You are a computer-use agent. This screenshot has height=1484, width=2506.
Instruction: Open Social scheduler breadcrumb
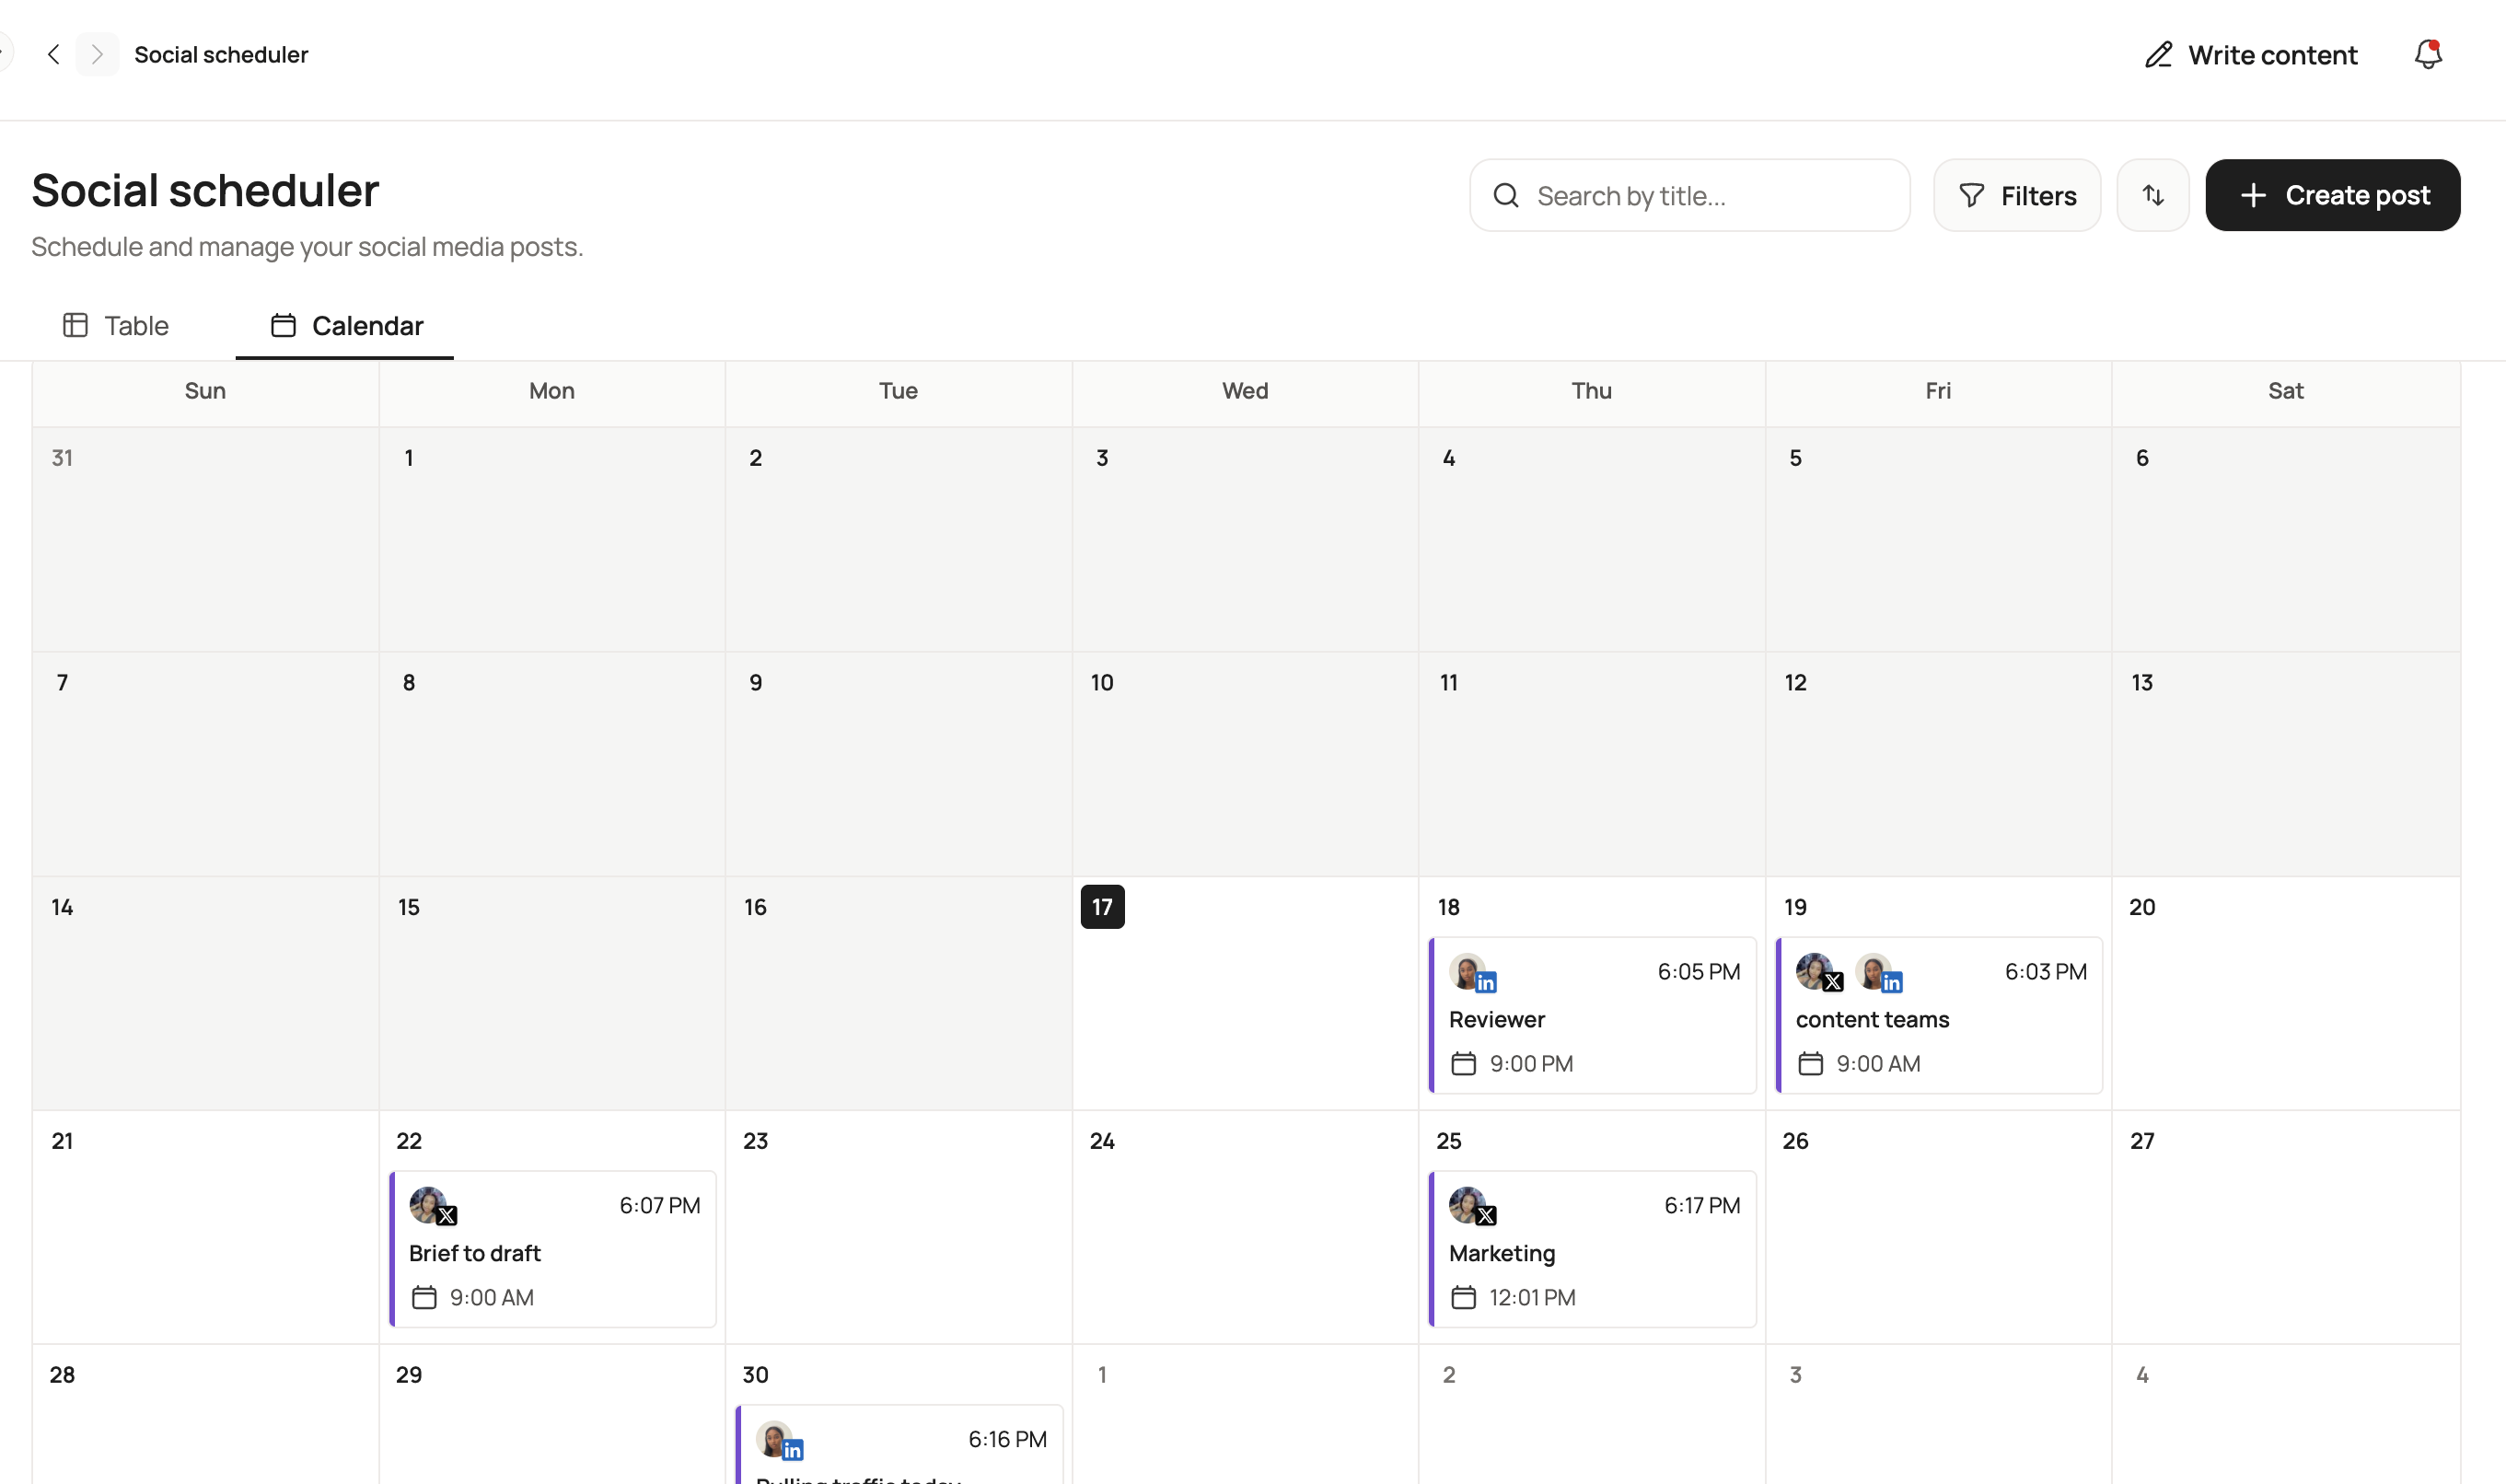[x=221, y=54]
